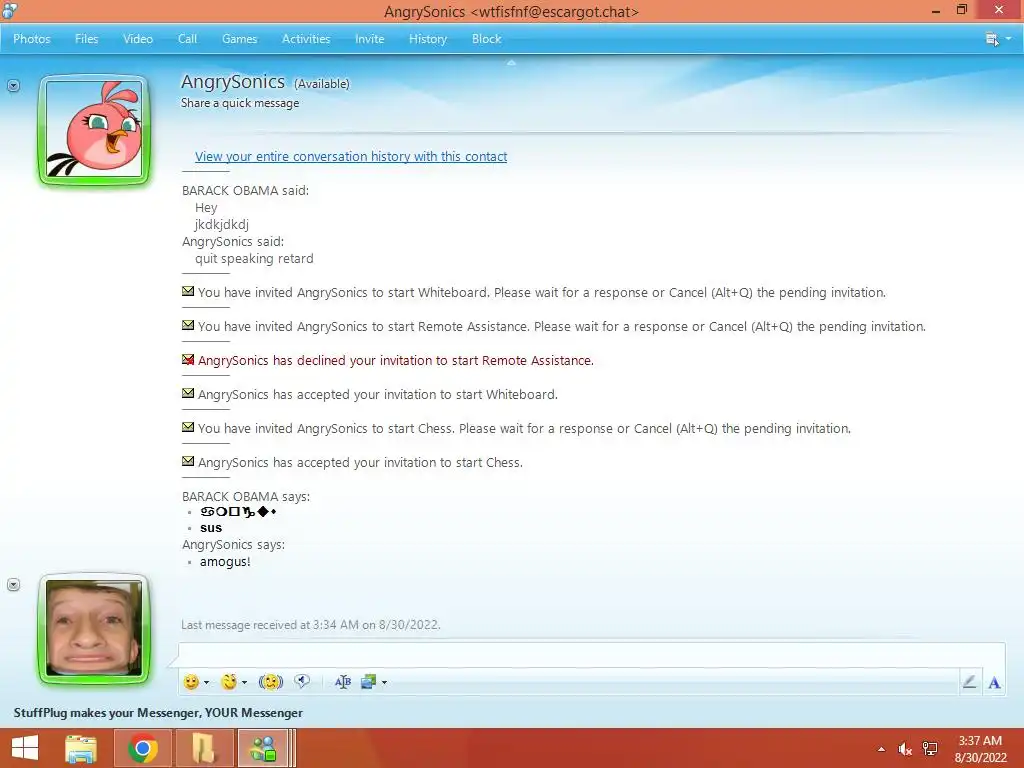Open the Activities menu
Screen dimensions: 1024x768
[306, 39]
